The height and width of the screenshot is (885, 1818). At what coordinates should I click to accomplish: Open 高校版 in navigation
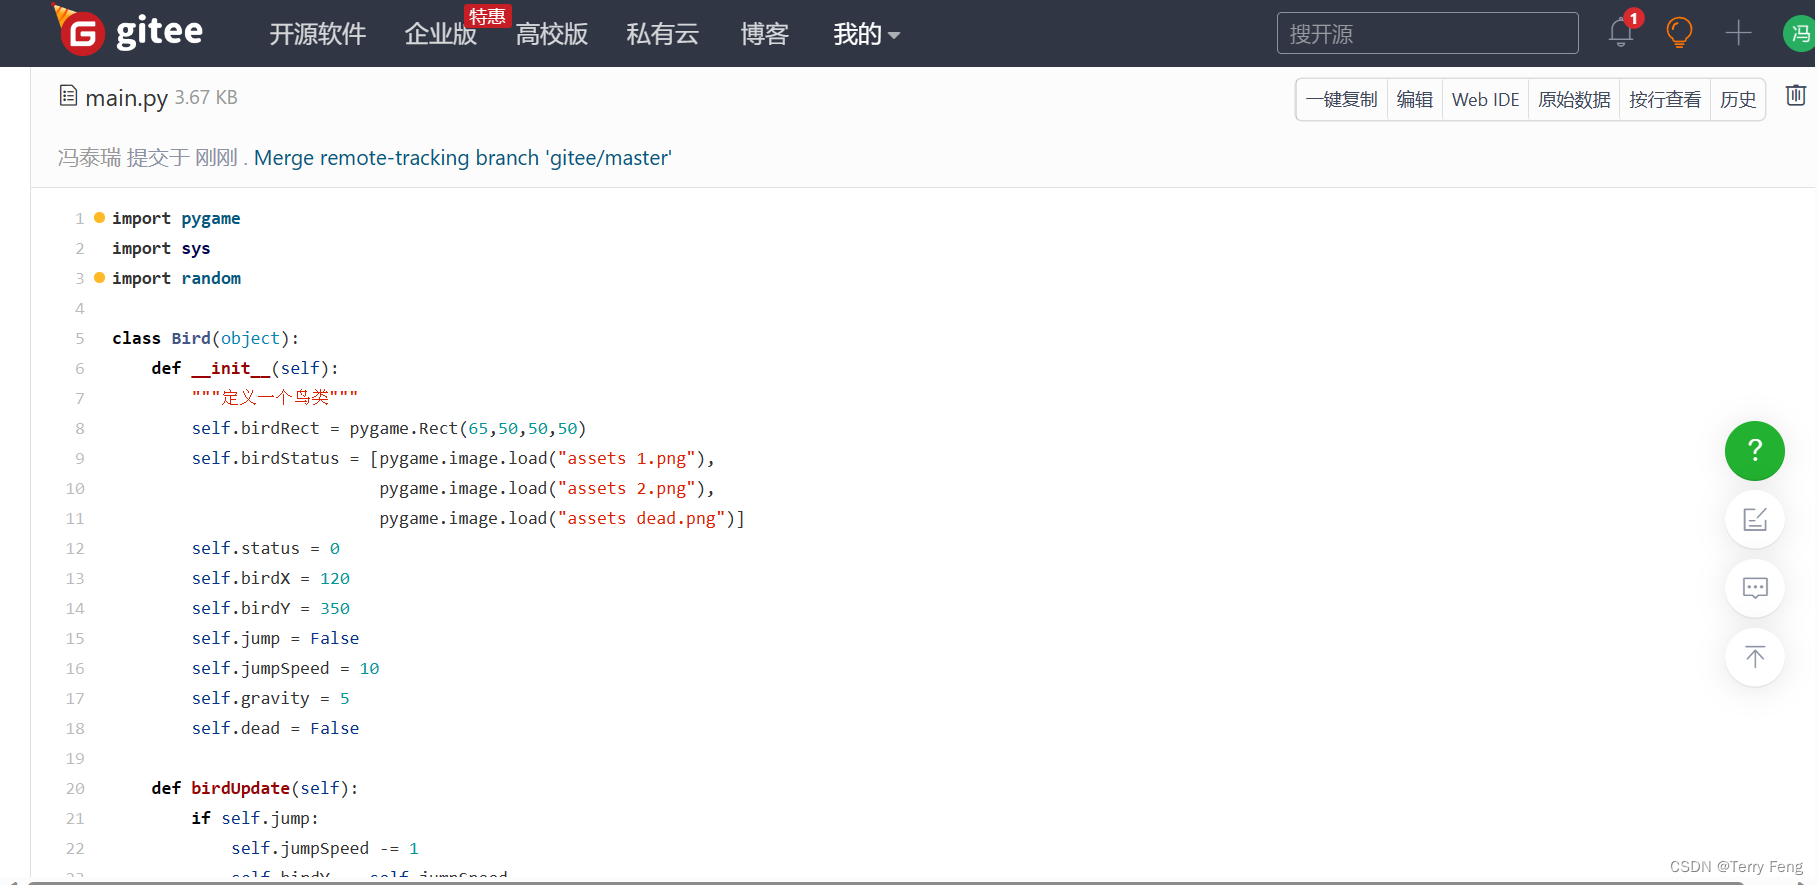coord(551,34)
